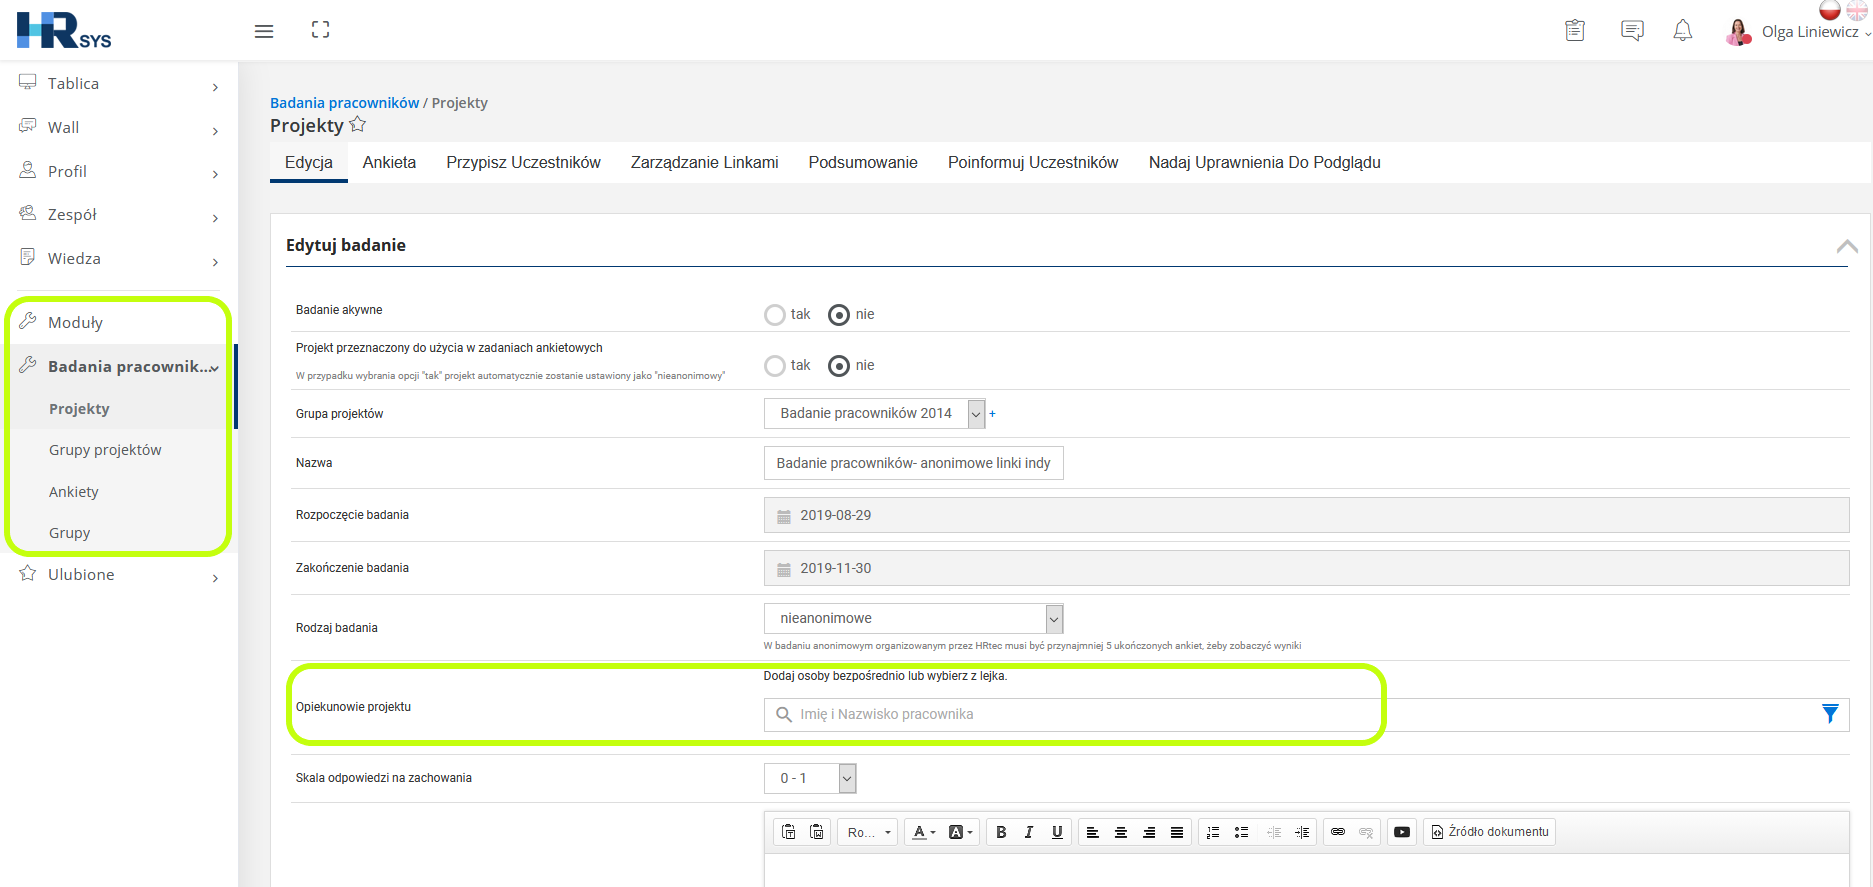Image resolution: width=1873 pixels, height=887 pixels.
Task: Align text right
Action: click(1149, 832)
